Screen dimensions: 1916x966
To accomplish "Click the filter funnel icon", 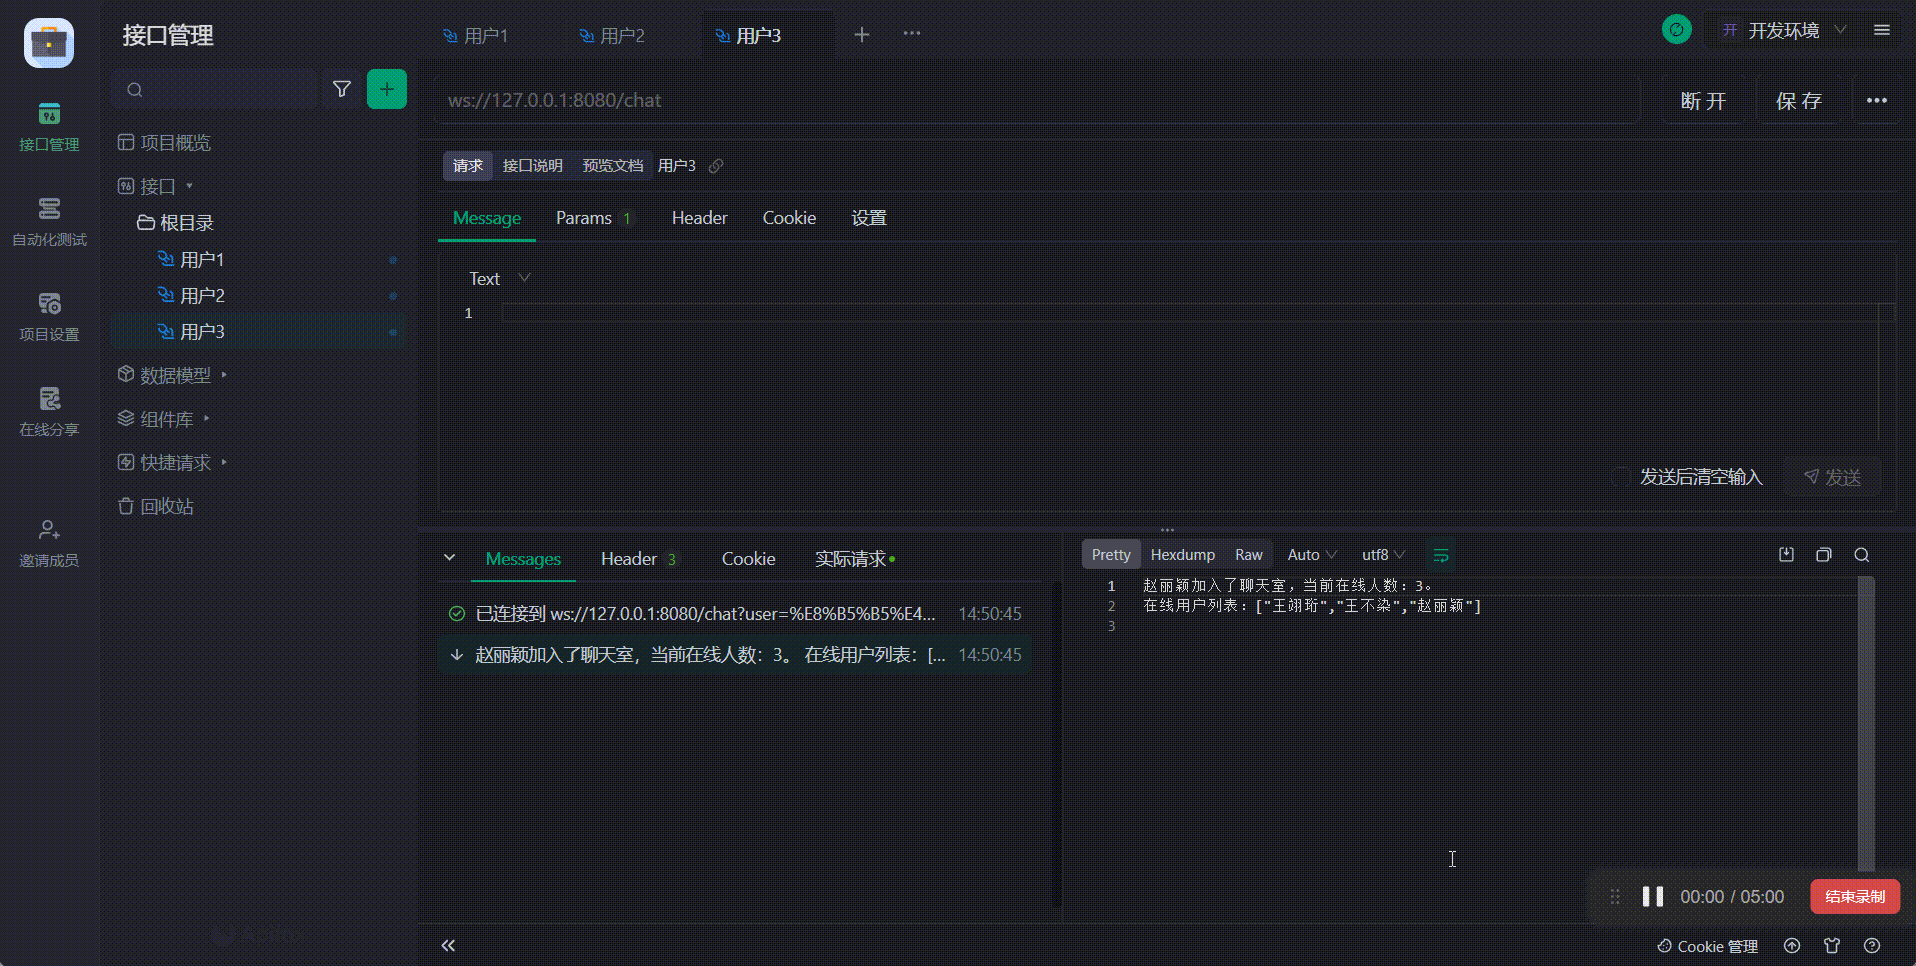I will 342,89.
